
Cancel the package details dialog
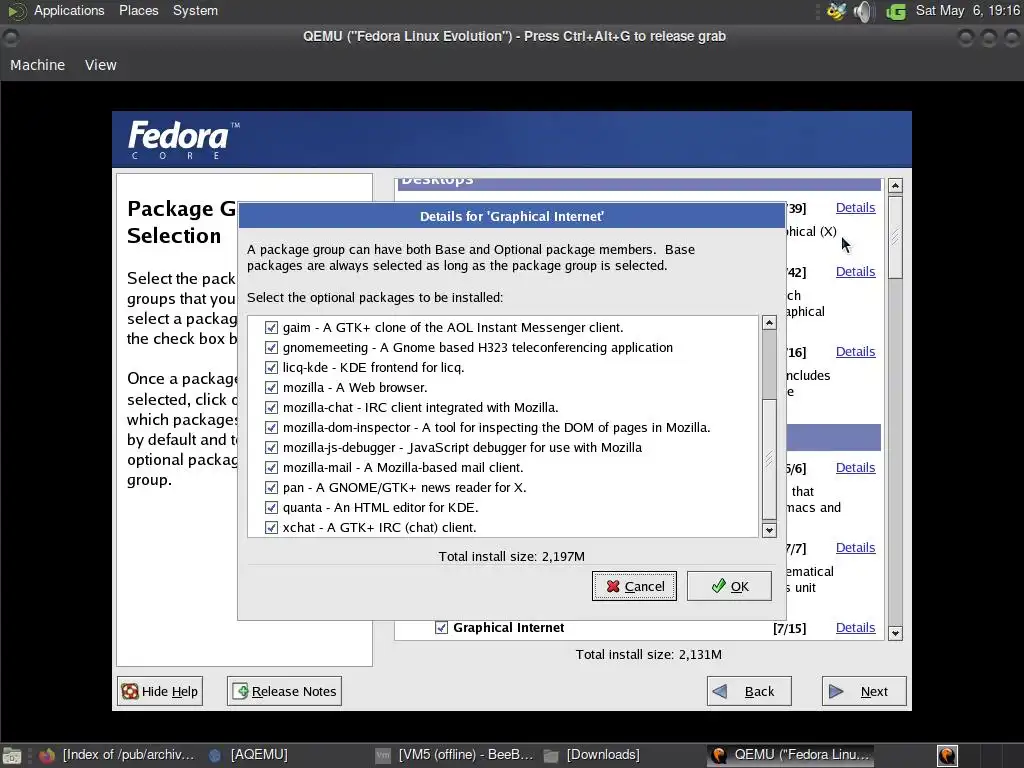[634, 586]
